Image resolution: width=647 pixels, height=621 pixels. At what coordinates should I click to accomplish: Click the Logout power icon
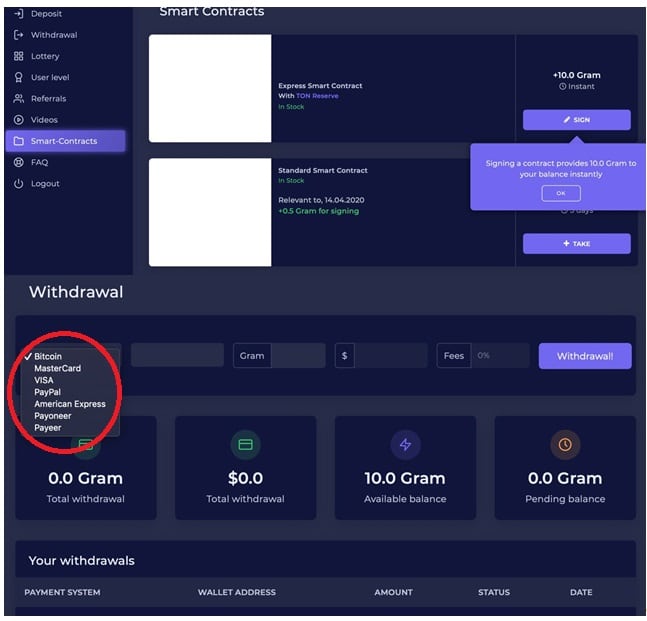coord(19,184)
